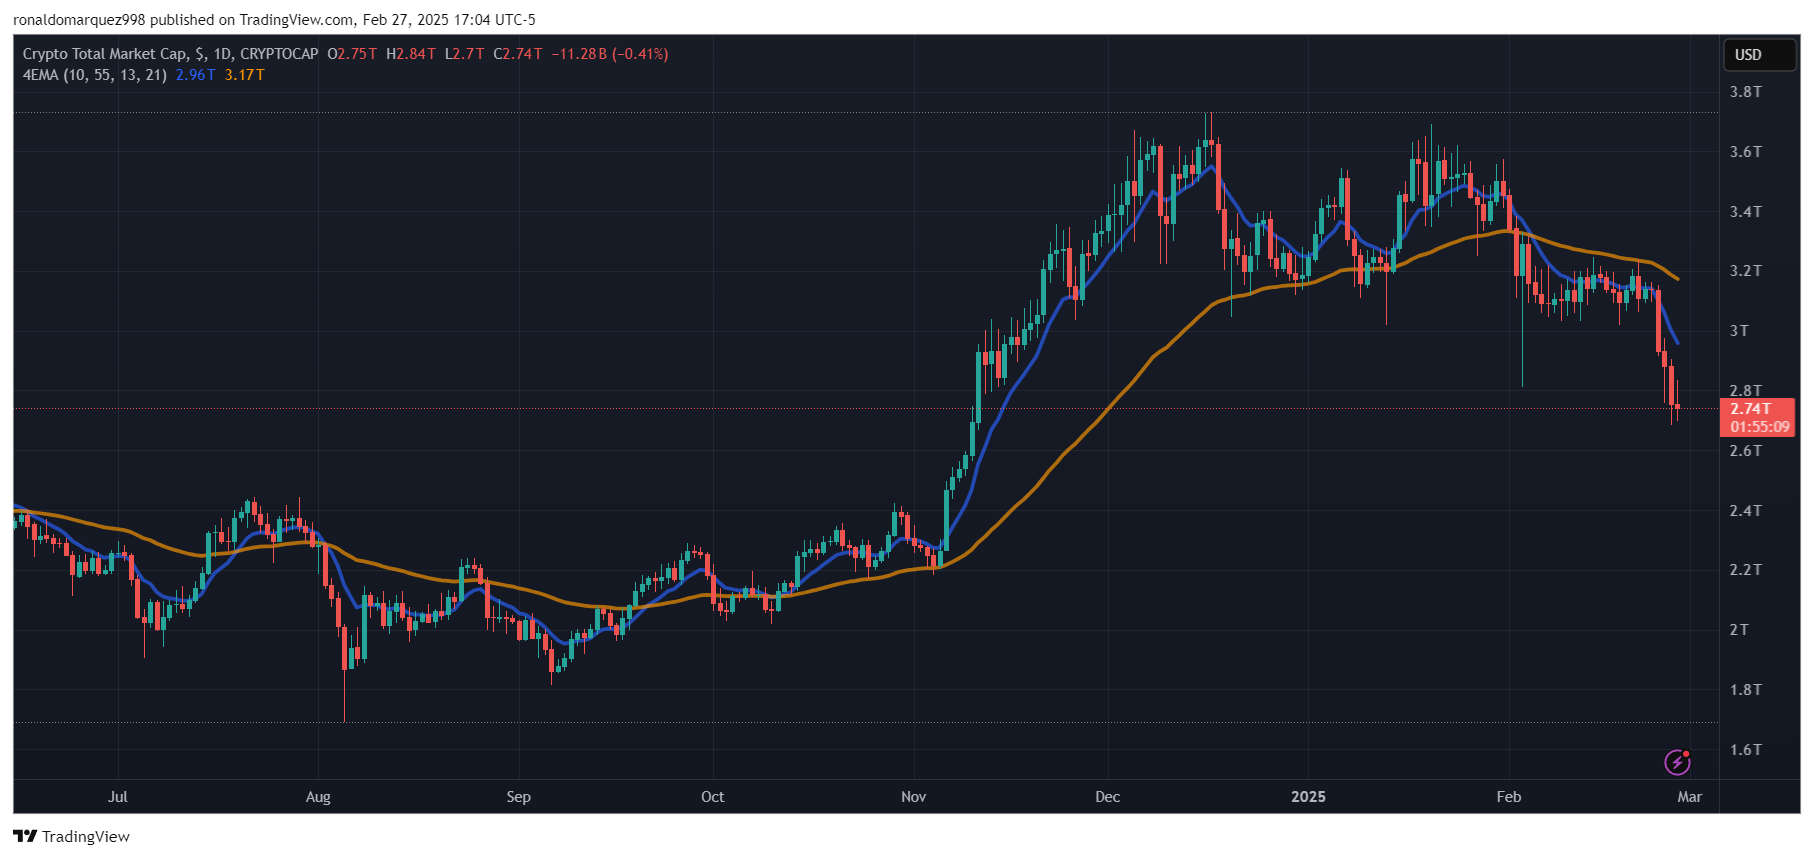Click the 2025 year marker on time axis
This screenshot has width=1814, height=858.
tap(1308, 797)
